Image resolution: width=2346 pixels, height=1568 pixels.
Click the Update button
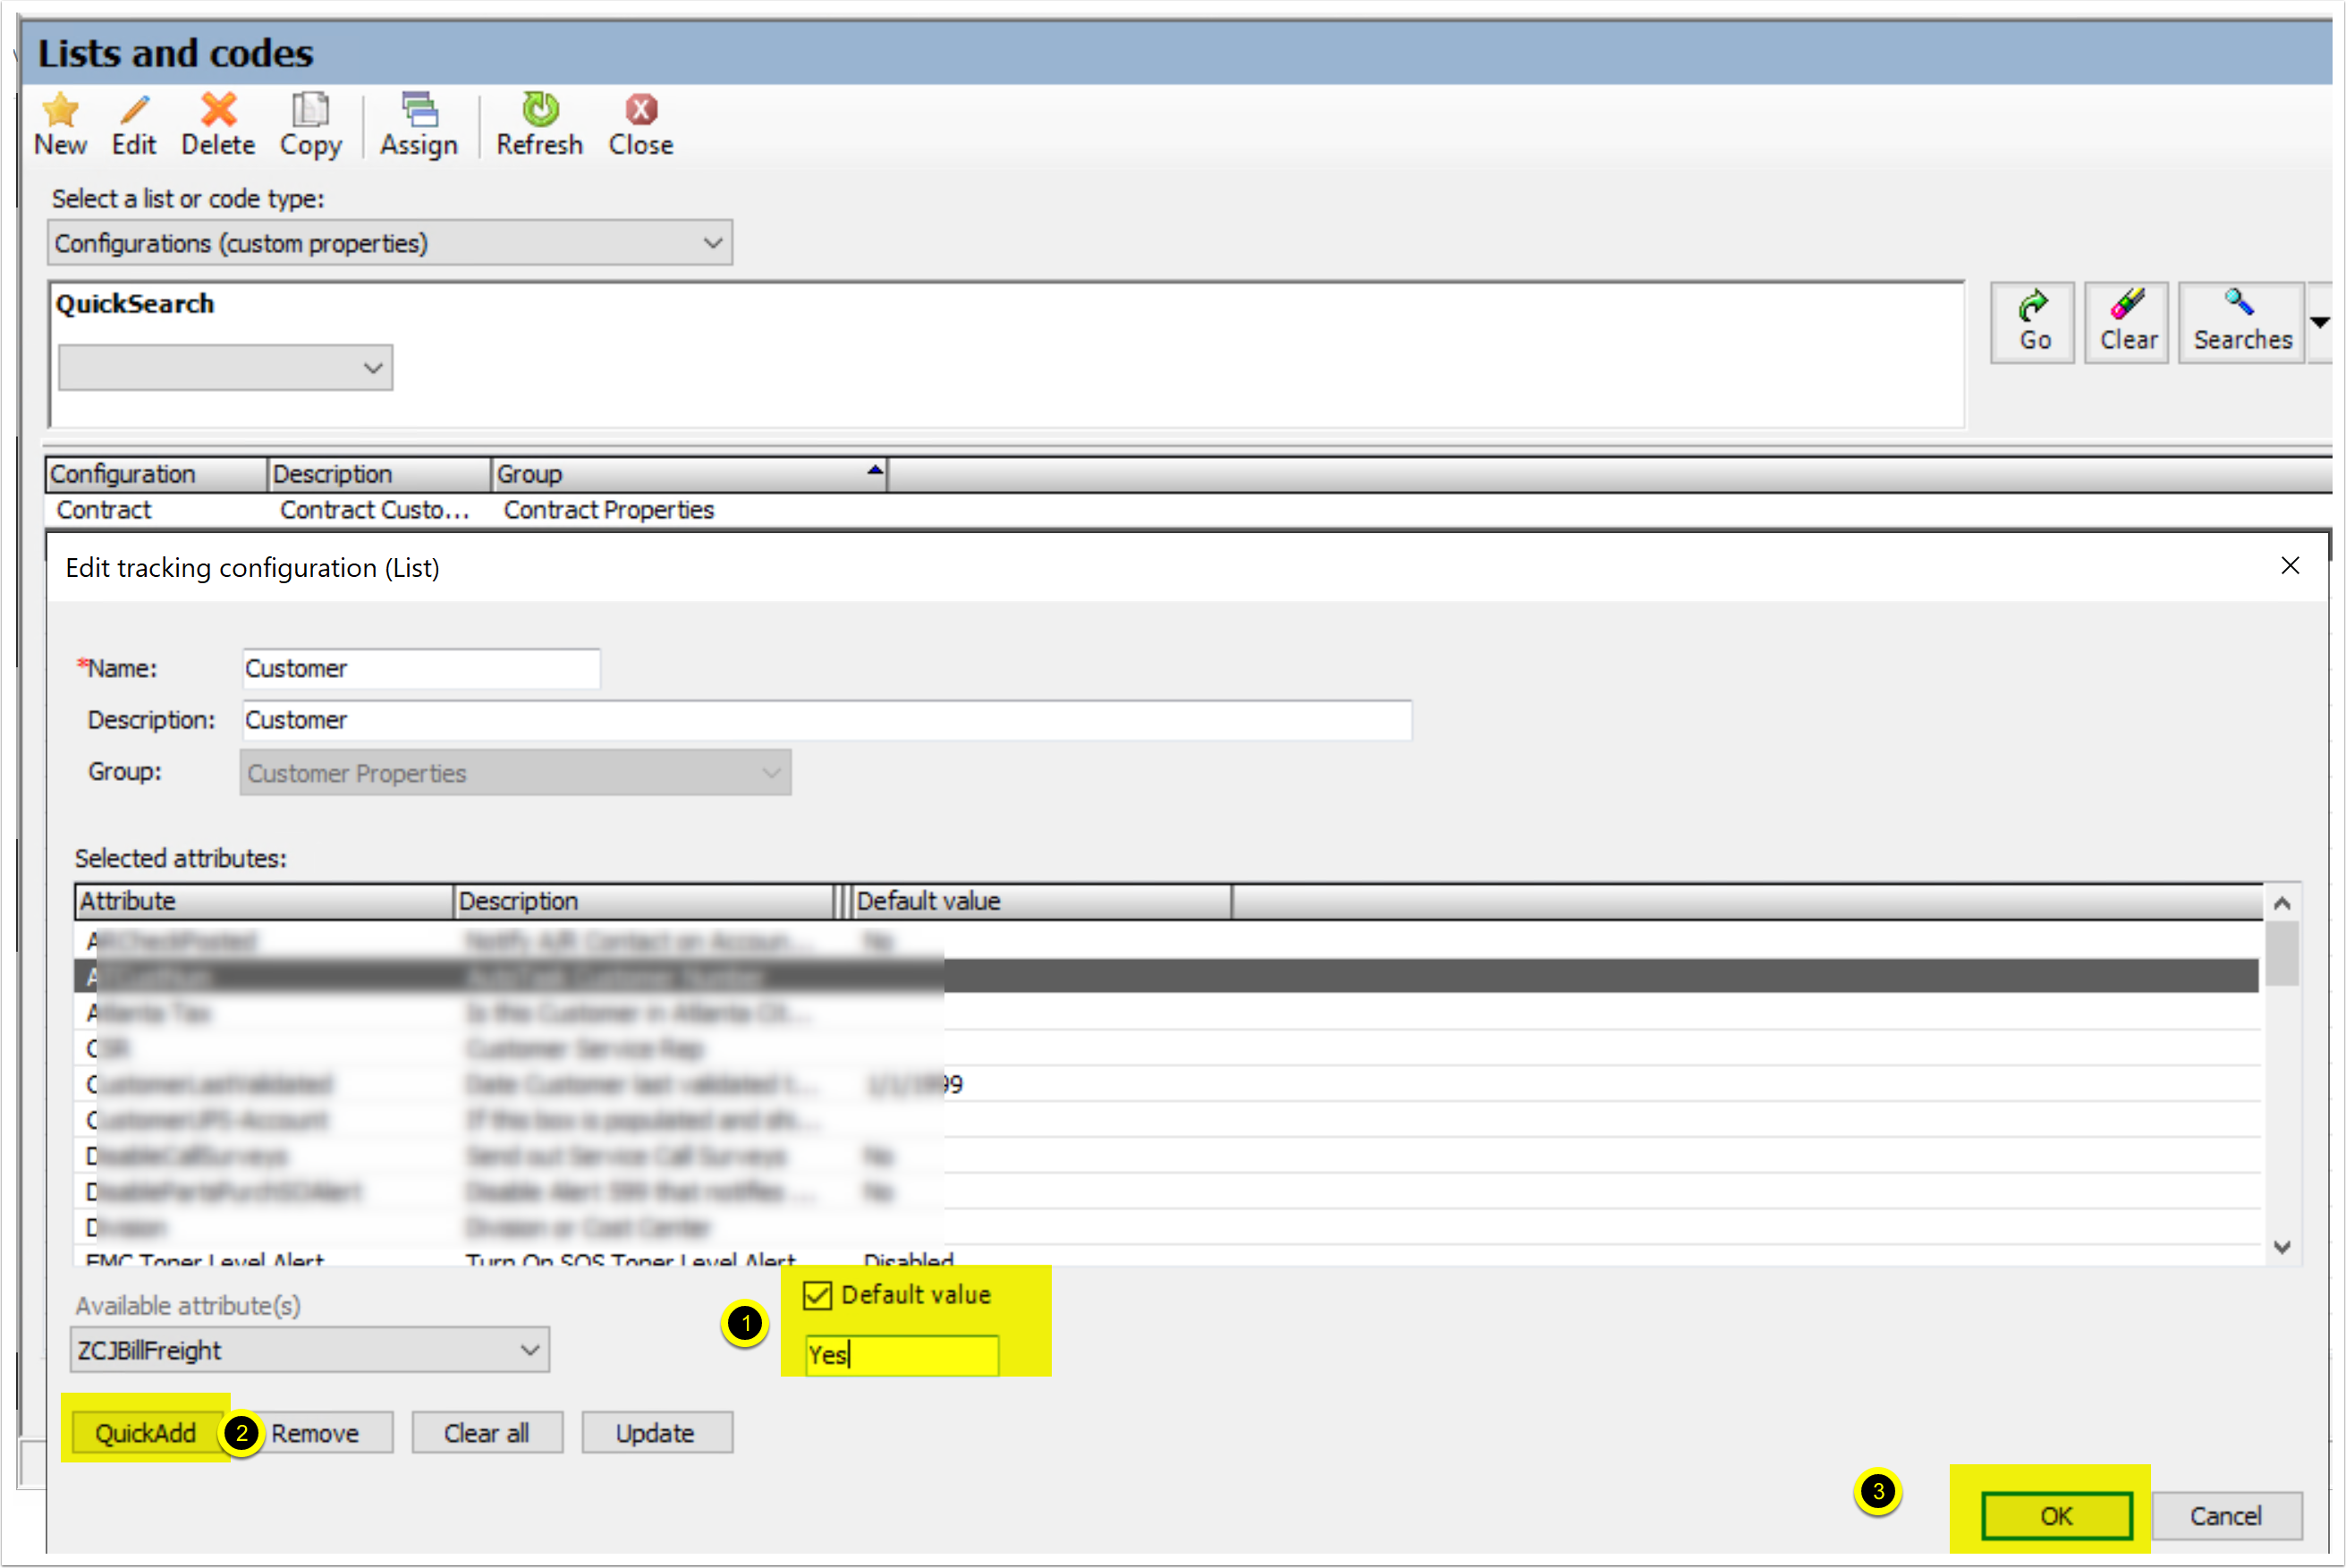[656, 1433]
